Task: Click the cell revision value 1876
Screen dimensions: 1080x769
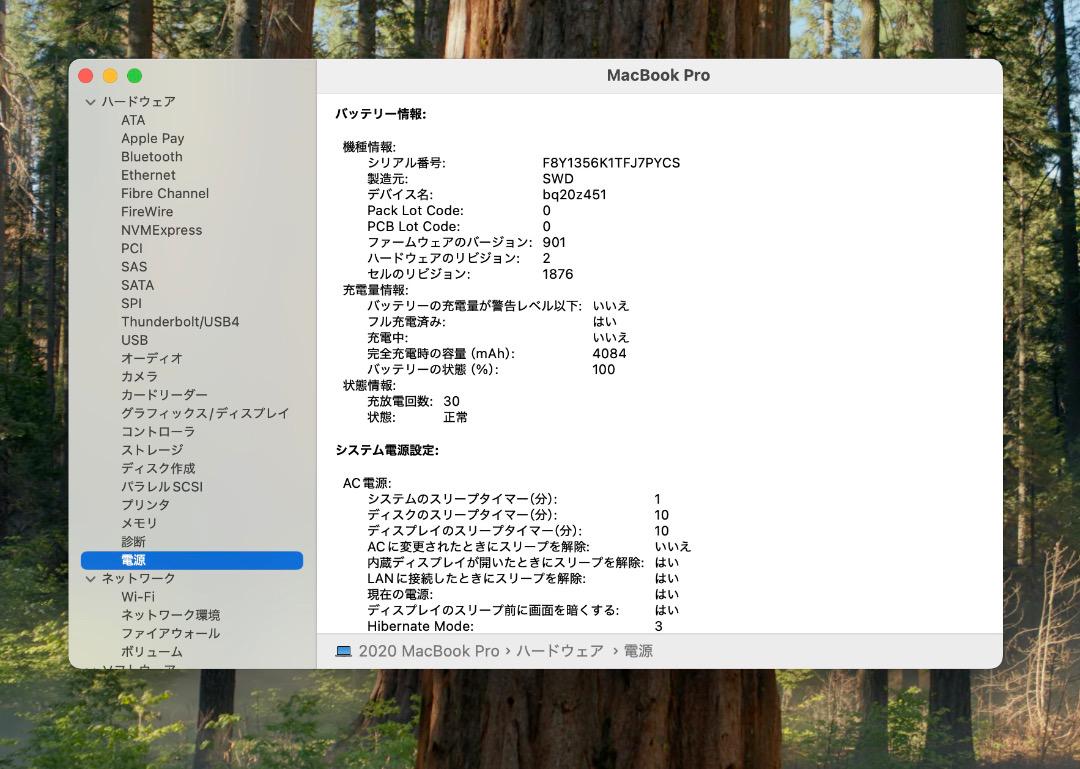Action: click(557, 274)
